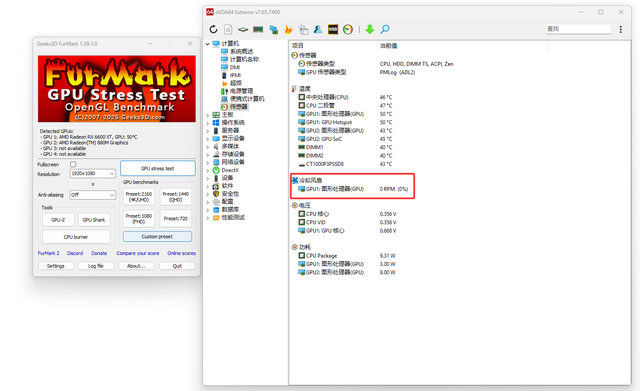Screen dimensions: 640x391
Task: Click the AIDA64 search input field
Action: point(578,29)
